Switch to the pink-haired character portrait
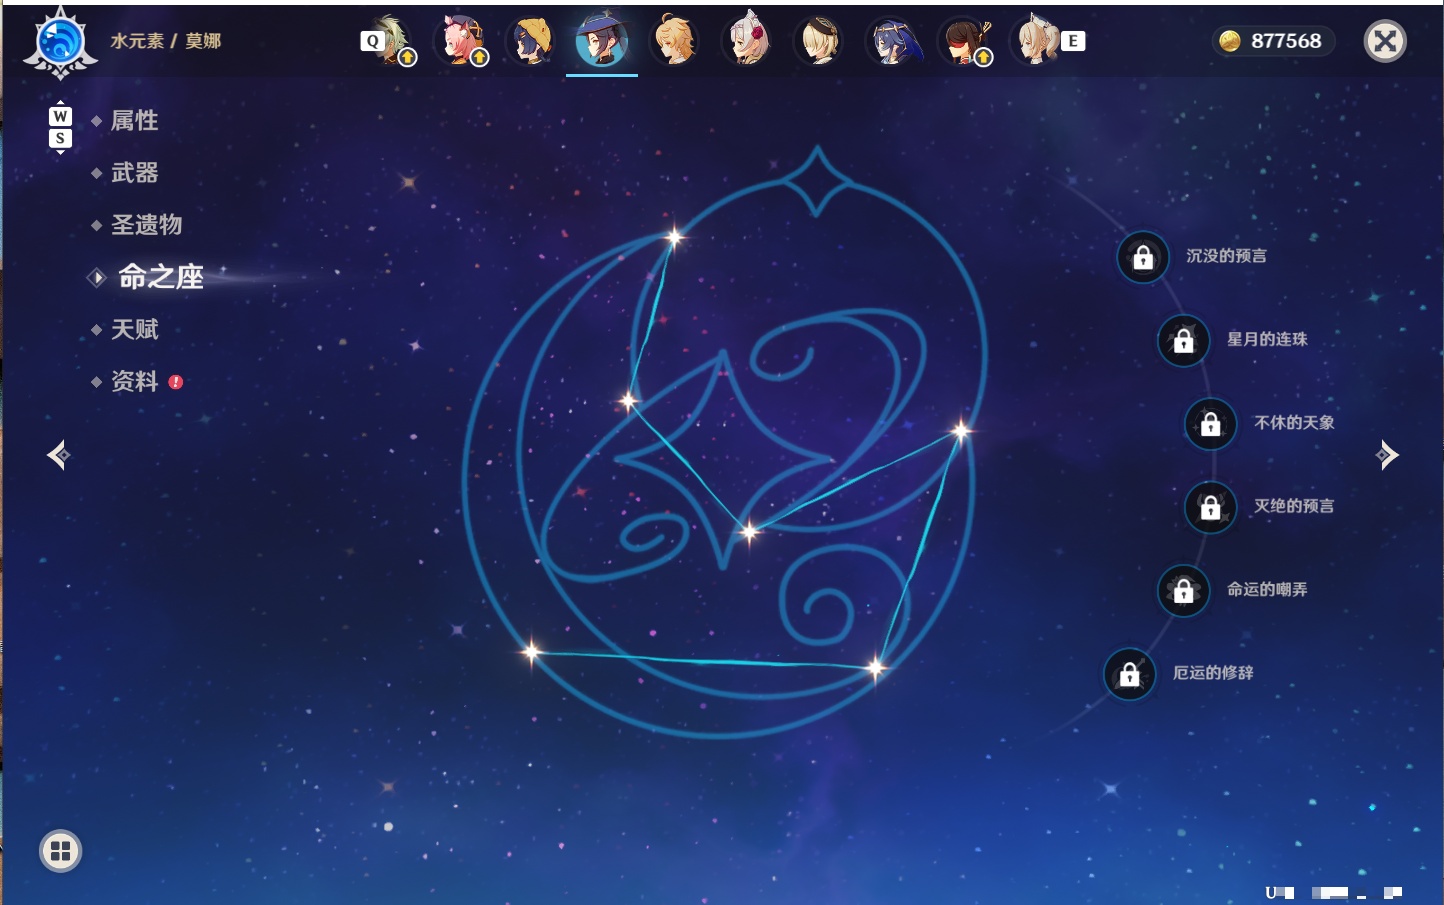This screenshot has height=905, width=1444. (461, 41)
